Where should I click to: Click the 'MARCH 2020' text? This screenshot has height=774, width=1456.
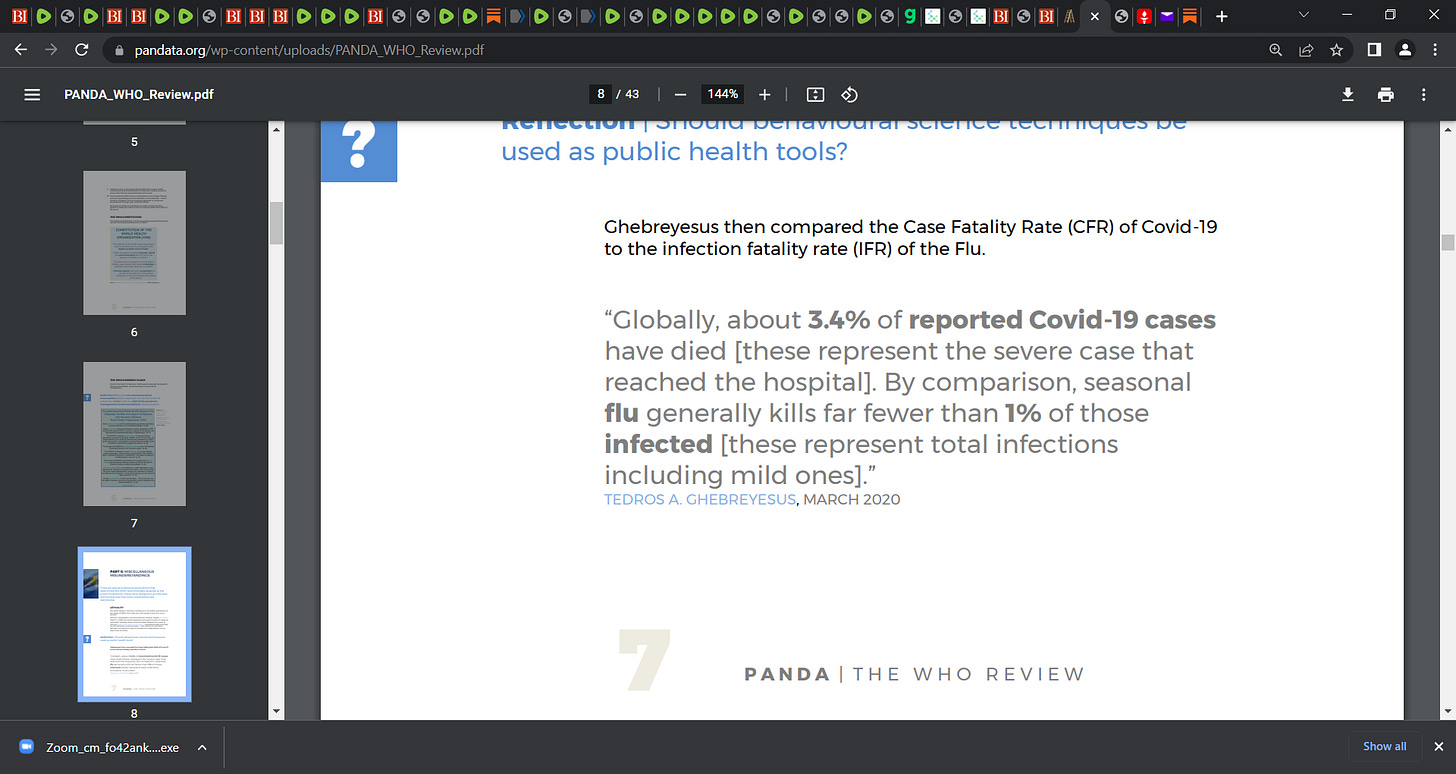click(x=852, y=499)
